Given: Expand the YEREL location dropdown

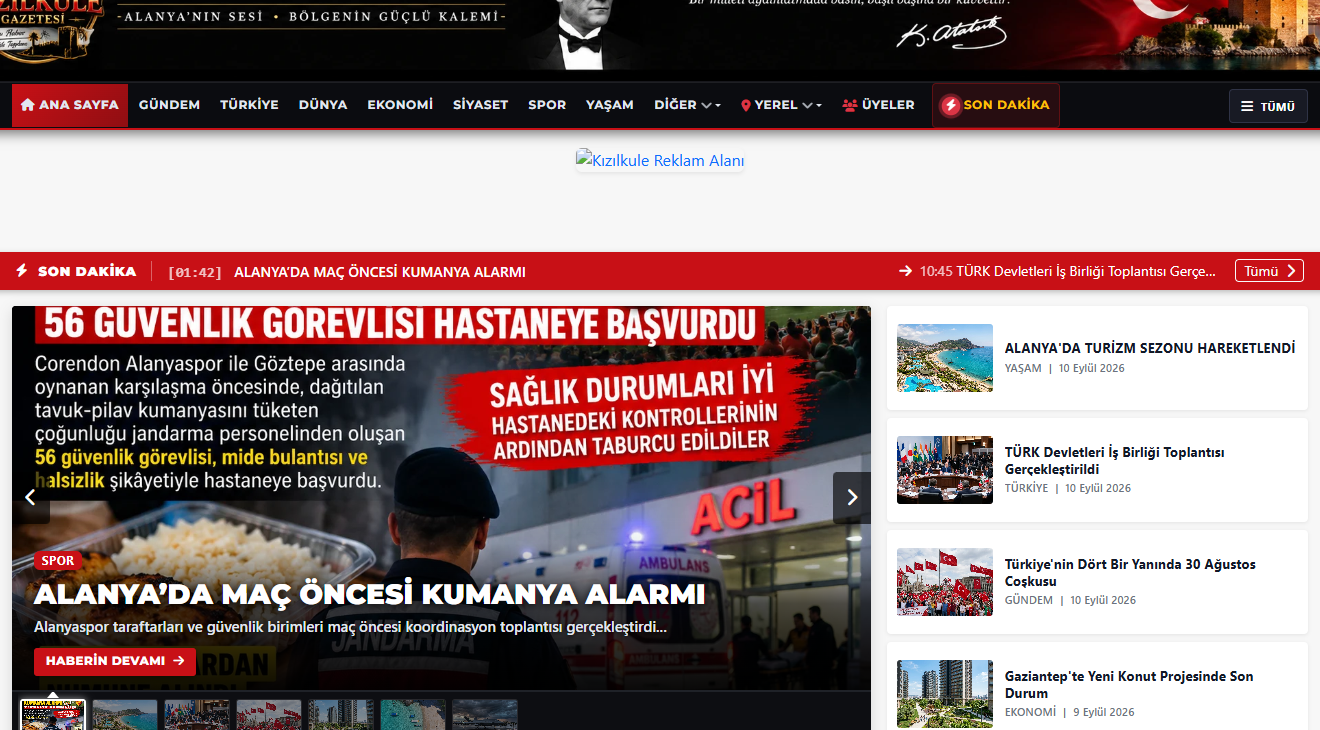Looking at the screenshot, I should pyautogui.click(x=781, y=105).
